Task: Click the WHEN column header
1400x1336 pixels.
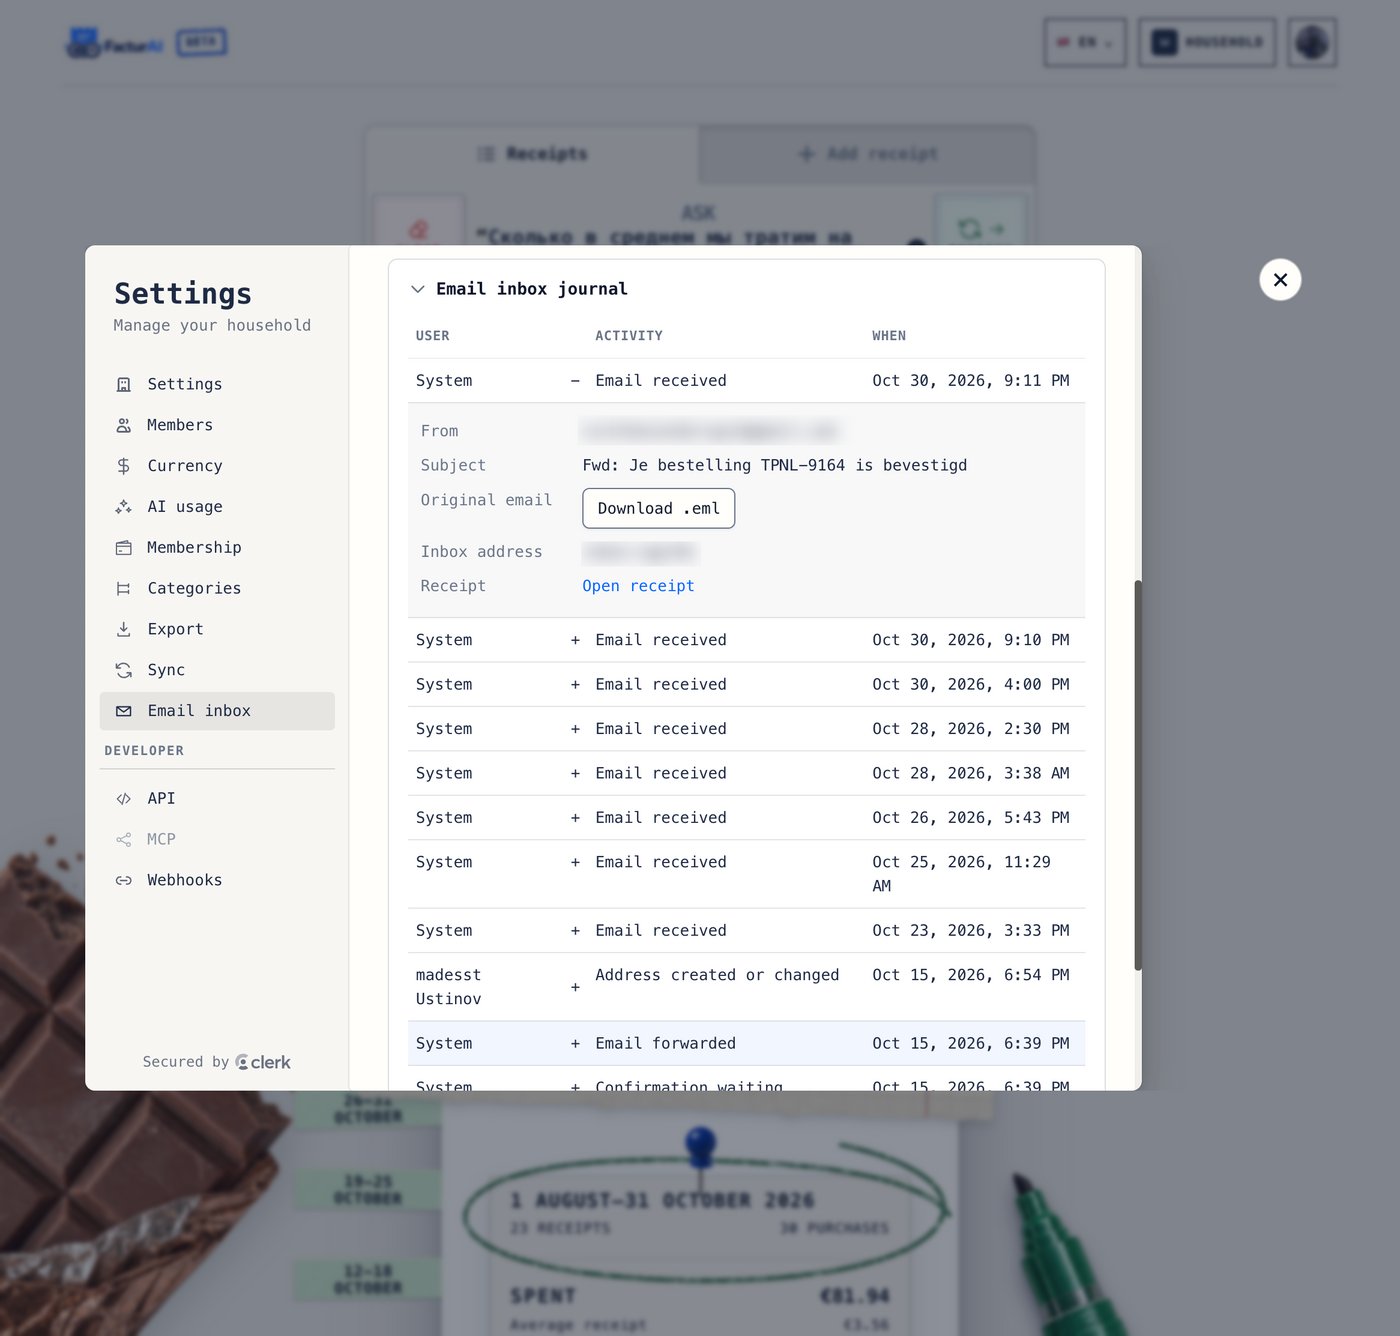Action: tap(889, 336)
